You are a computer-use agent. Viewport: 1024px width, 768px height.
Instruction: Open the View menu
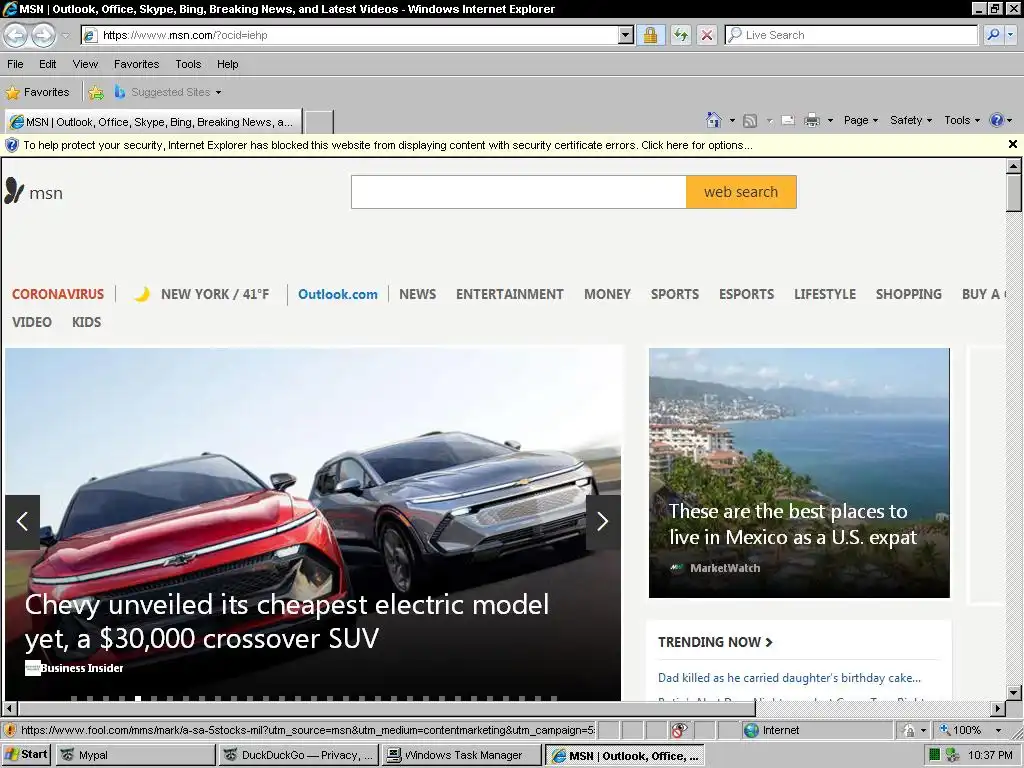[x=85, y=64]
